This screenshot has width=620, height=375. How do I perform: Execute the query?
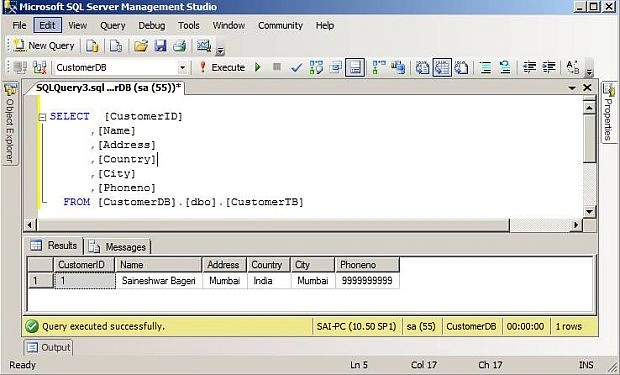222,68
